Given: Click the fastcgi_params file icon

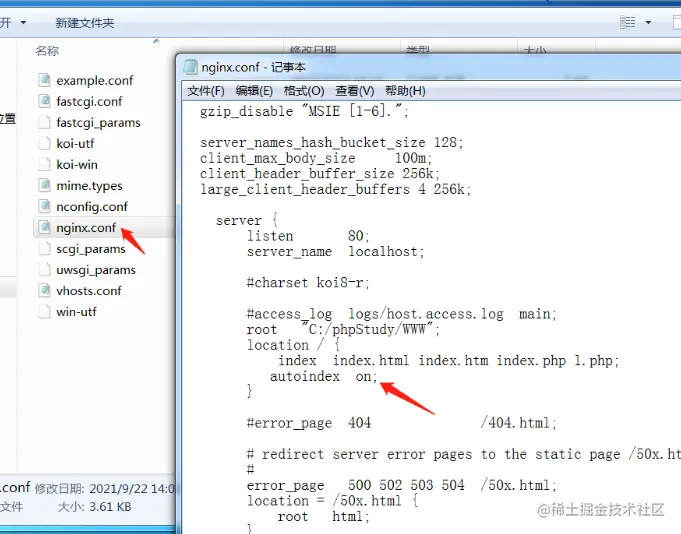Looking at the screenshot, I should pyautogui.click(x=44, y=122).
